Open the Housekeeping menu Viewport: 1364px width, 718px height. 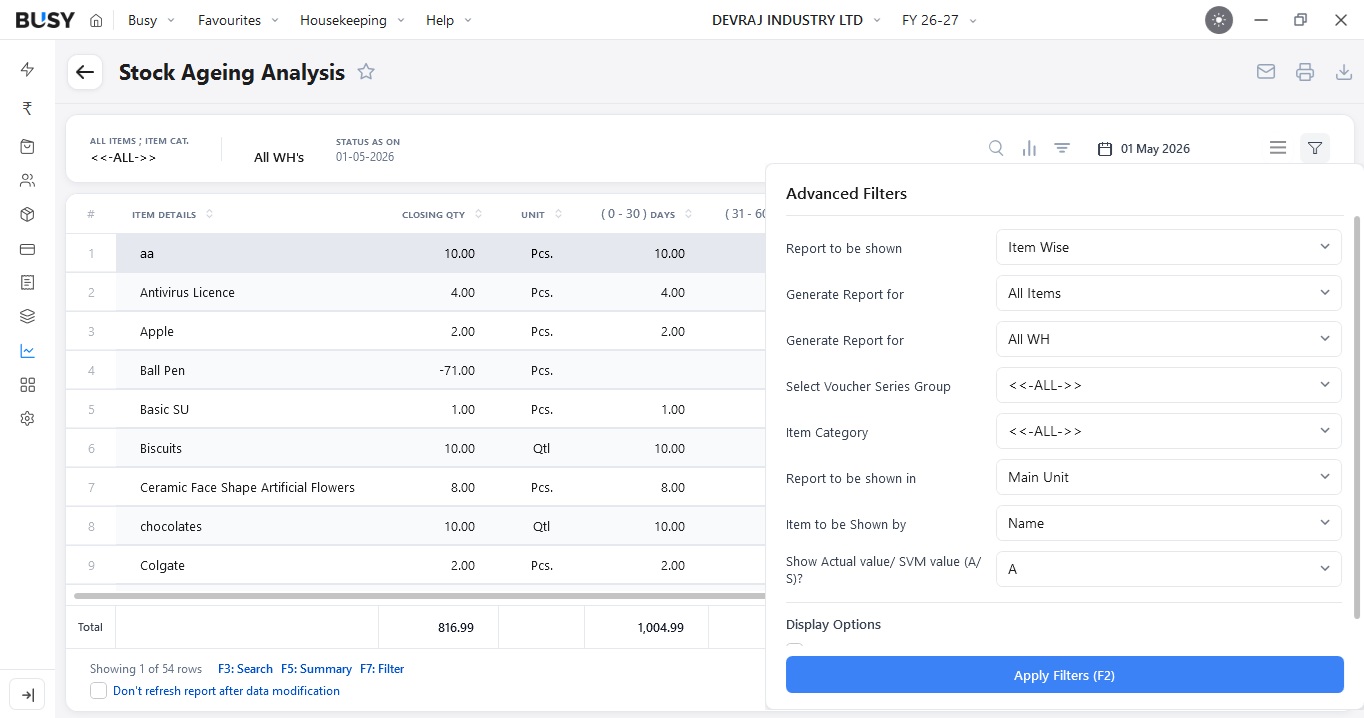click(352, 20)
